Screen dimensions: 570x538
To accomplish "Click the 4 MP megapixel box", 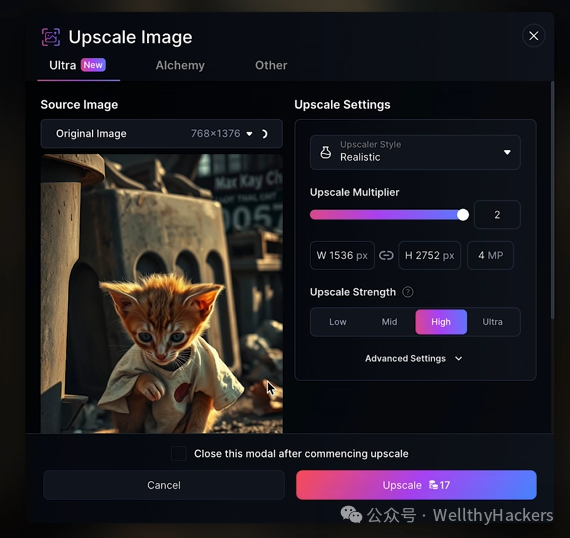I will (490, 255).
